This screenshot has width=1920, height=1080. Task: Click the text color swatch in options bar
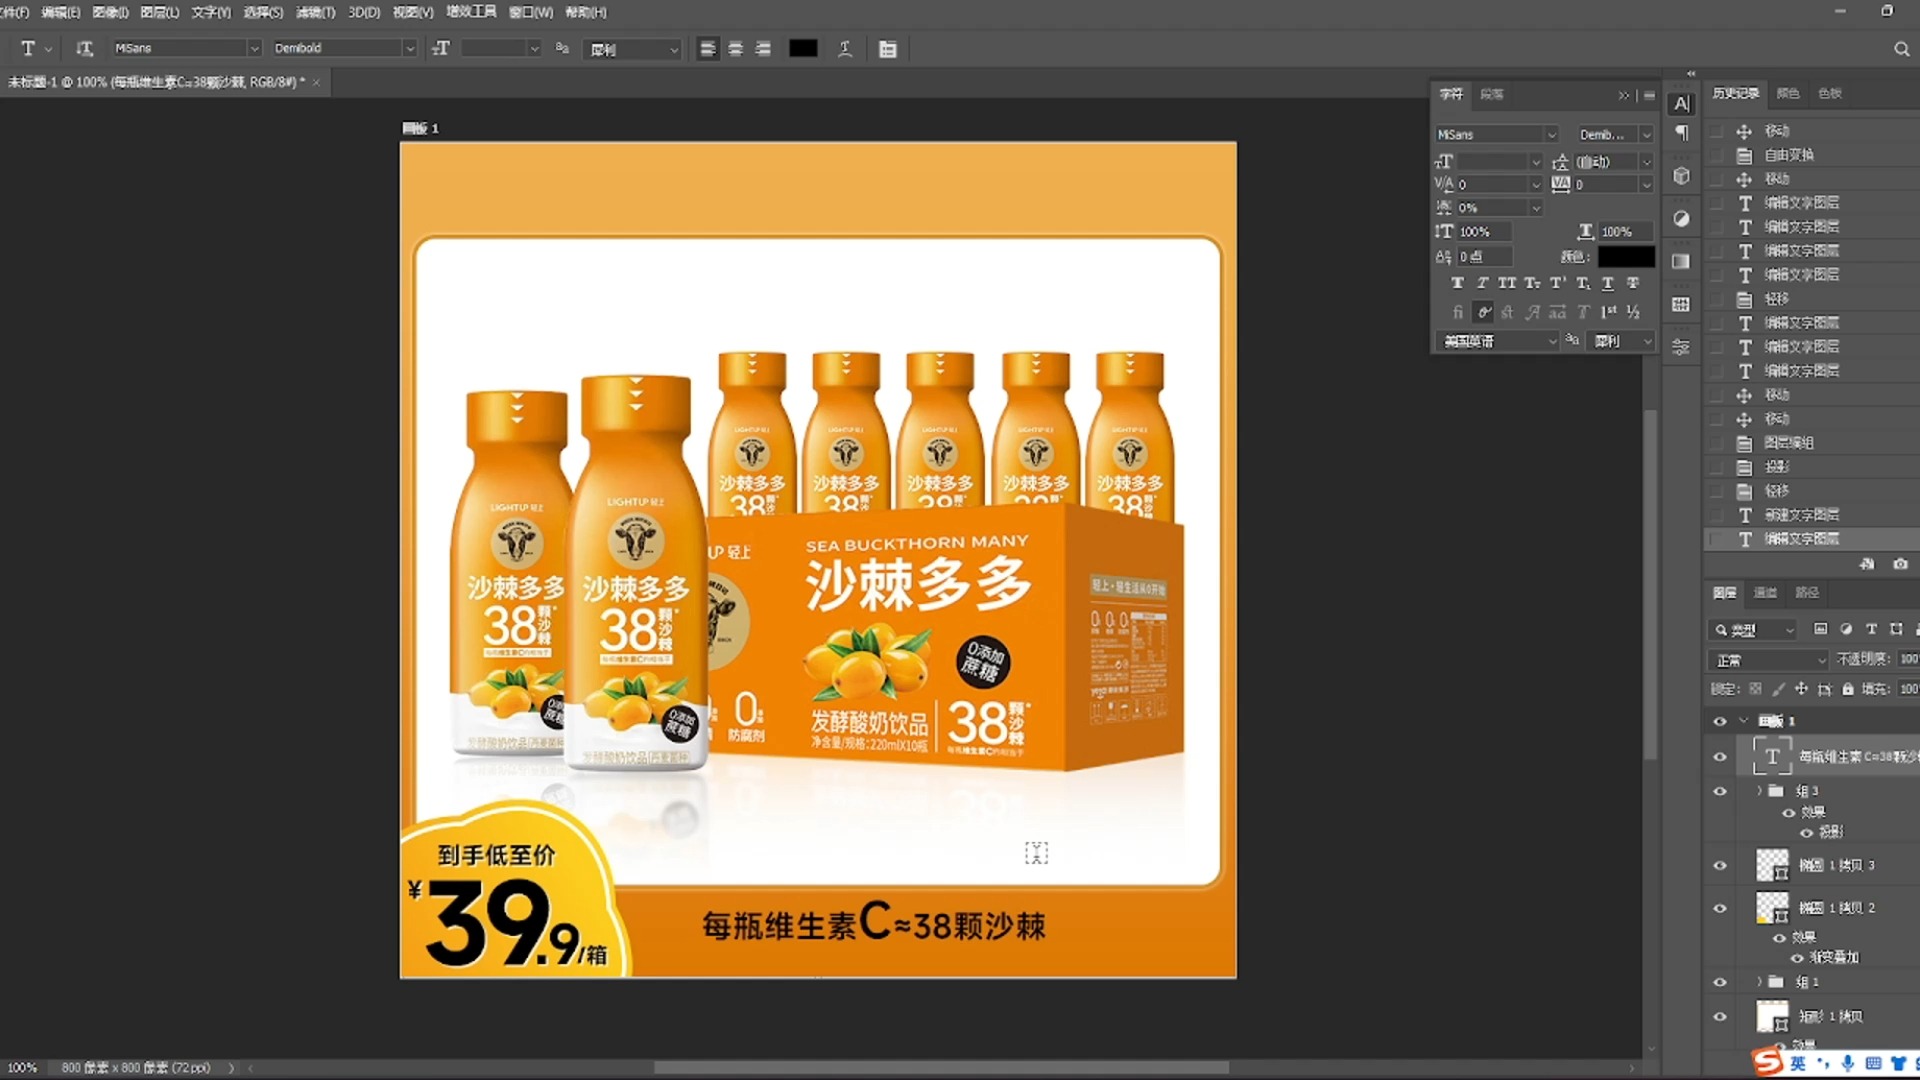pos(803,48)
